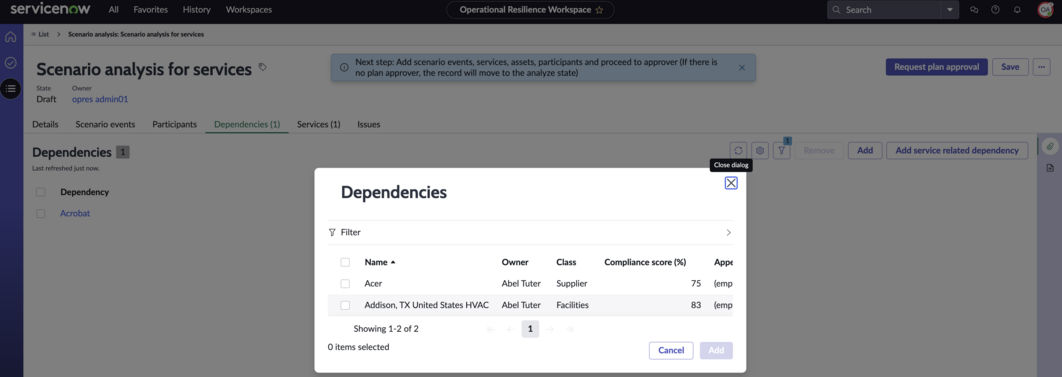Open the Home icon in left sidebar
This screenshot has width=1062, height=377.
coord(10,37)
